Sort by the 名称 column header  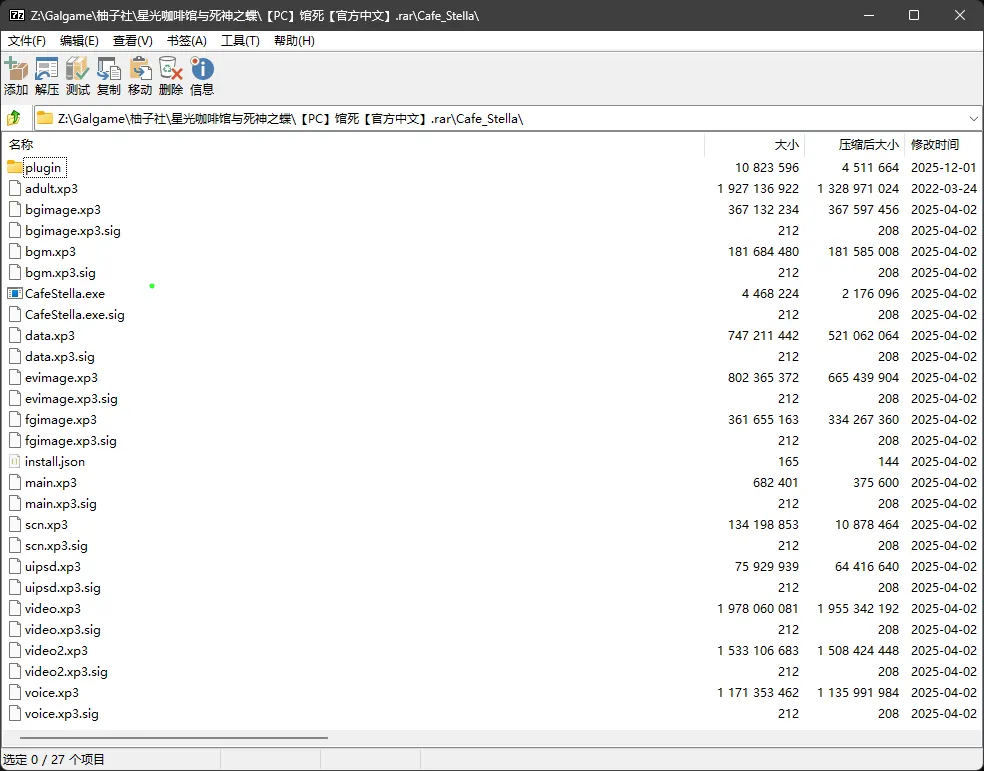pyautogui.click(x=353, y=145)
